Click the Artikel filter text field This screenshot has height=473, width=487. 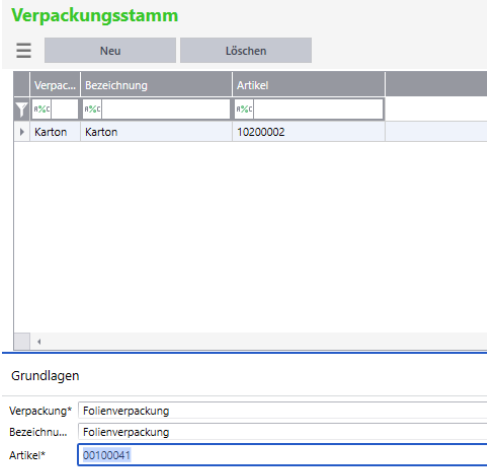tap(318, 109)
